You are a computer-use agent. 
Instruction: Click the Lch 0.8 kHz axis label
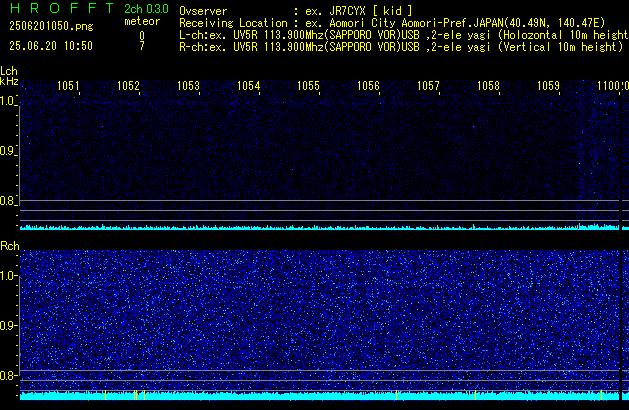pos(7,201)
